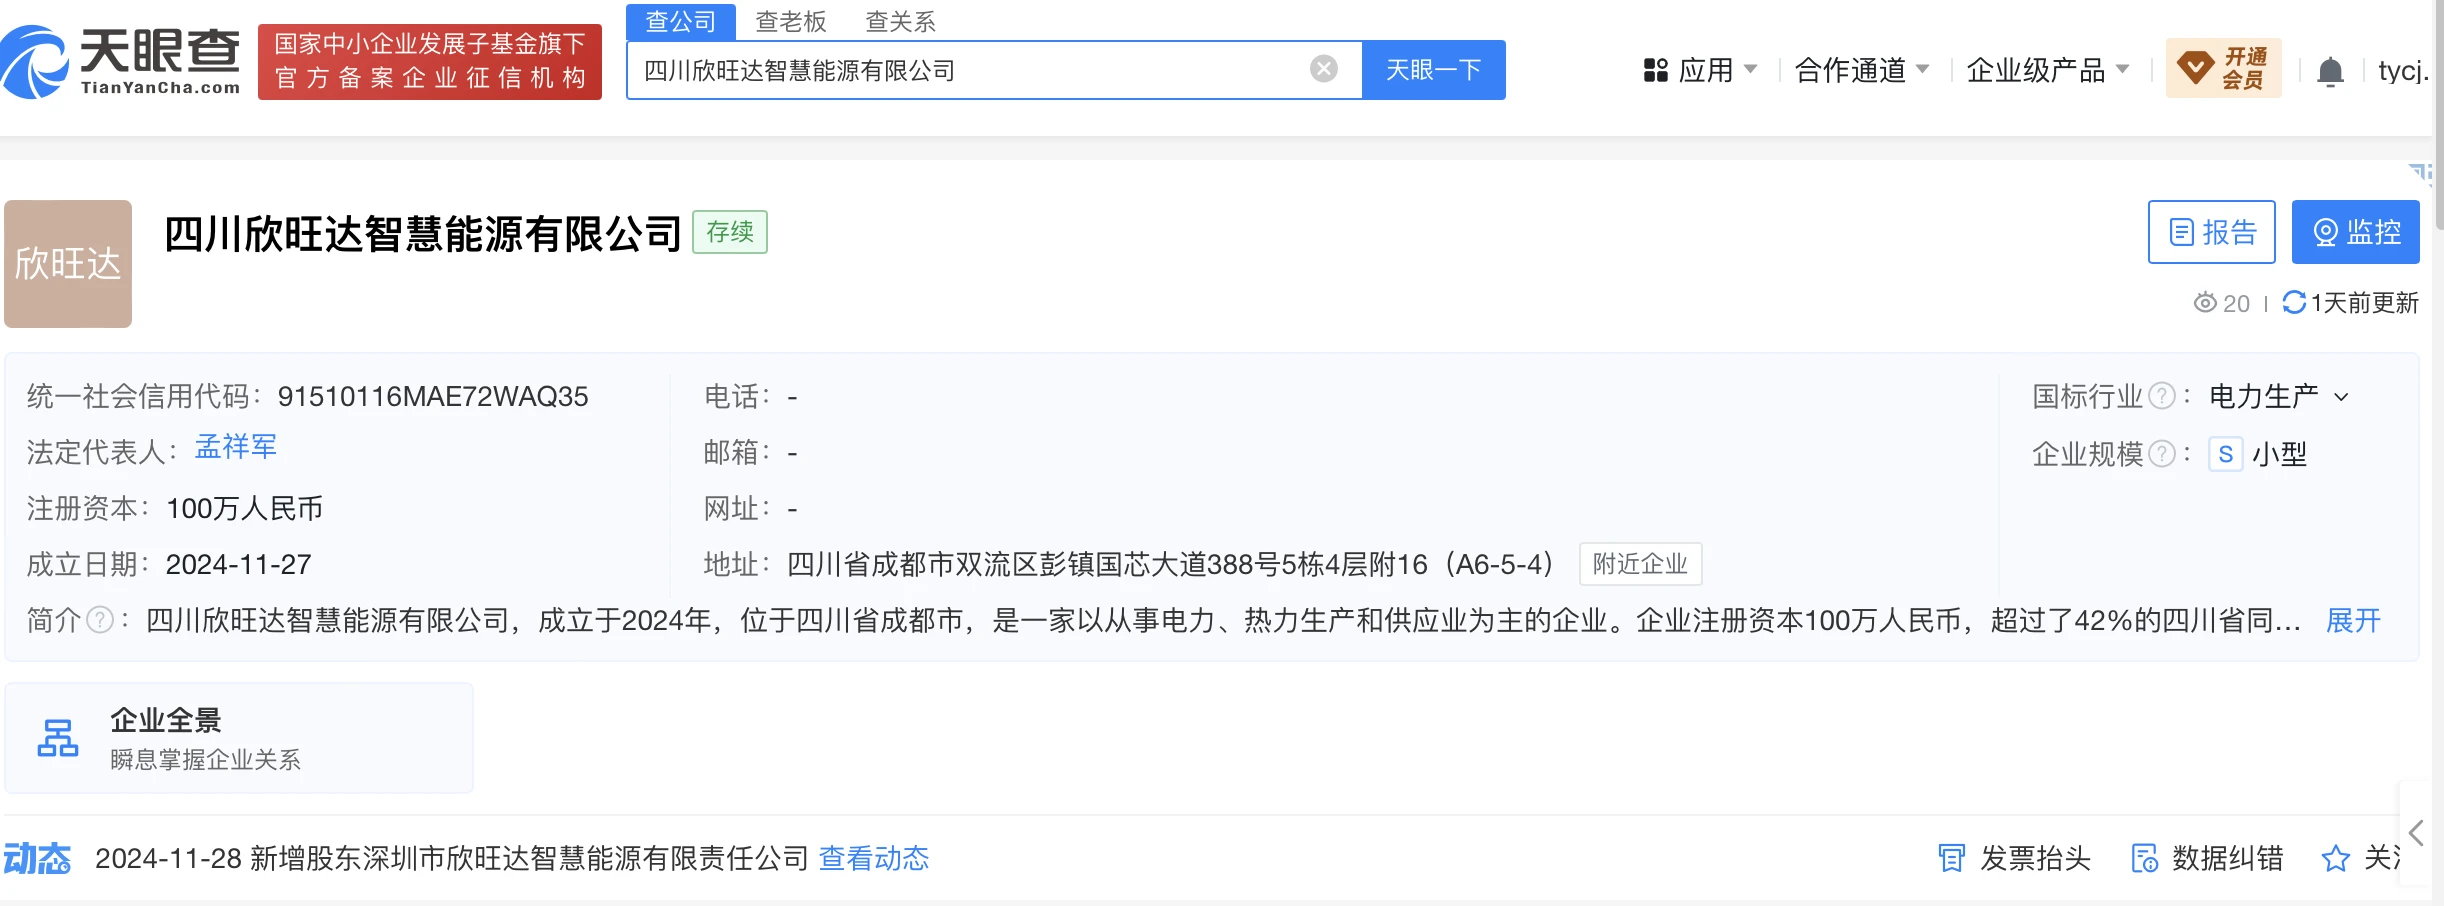This screenshot has width=2444, height=906.
Task: Click the eye view-count icon
Action: point(2205,303)
